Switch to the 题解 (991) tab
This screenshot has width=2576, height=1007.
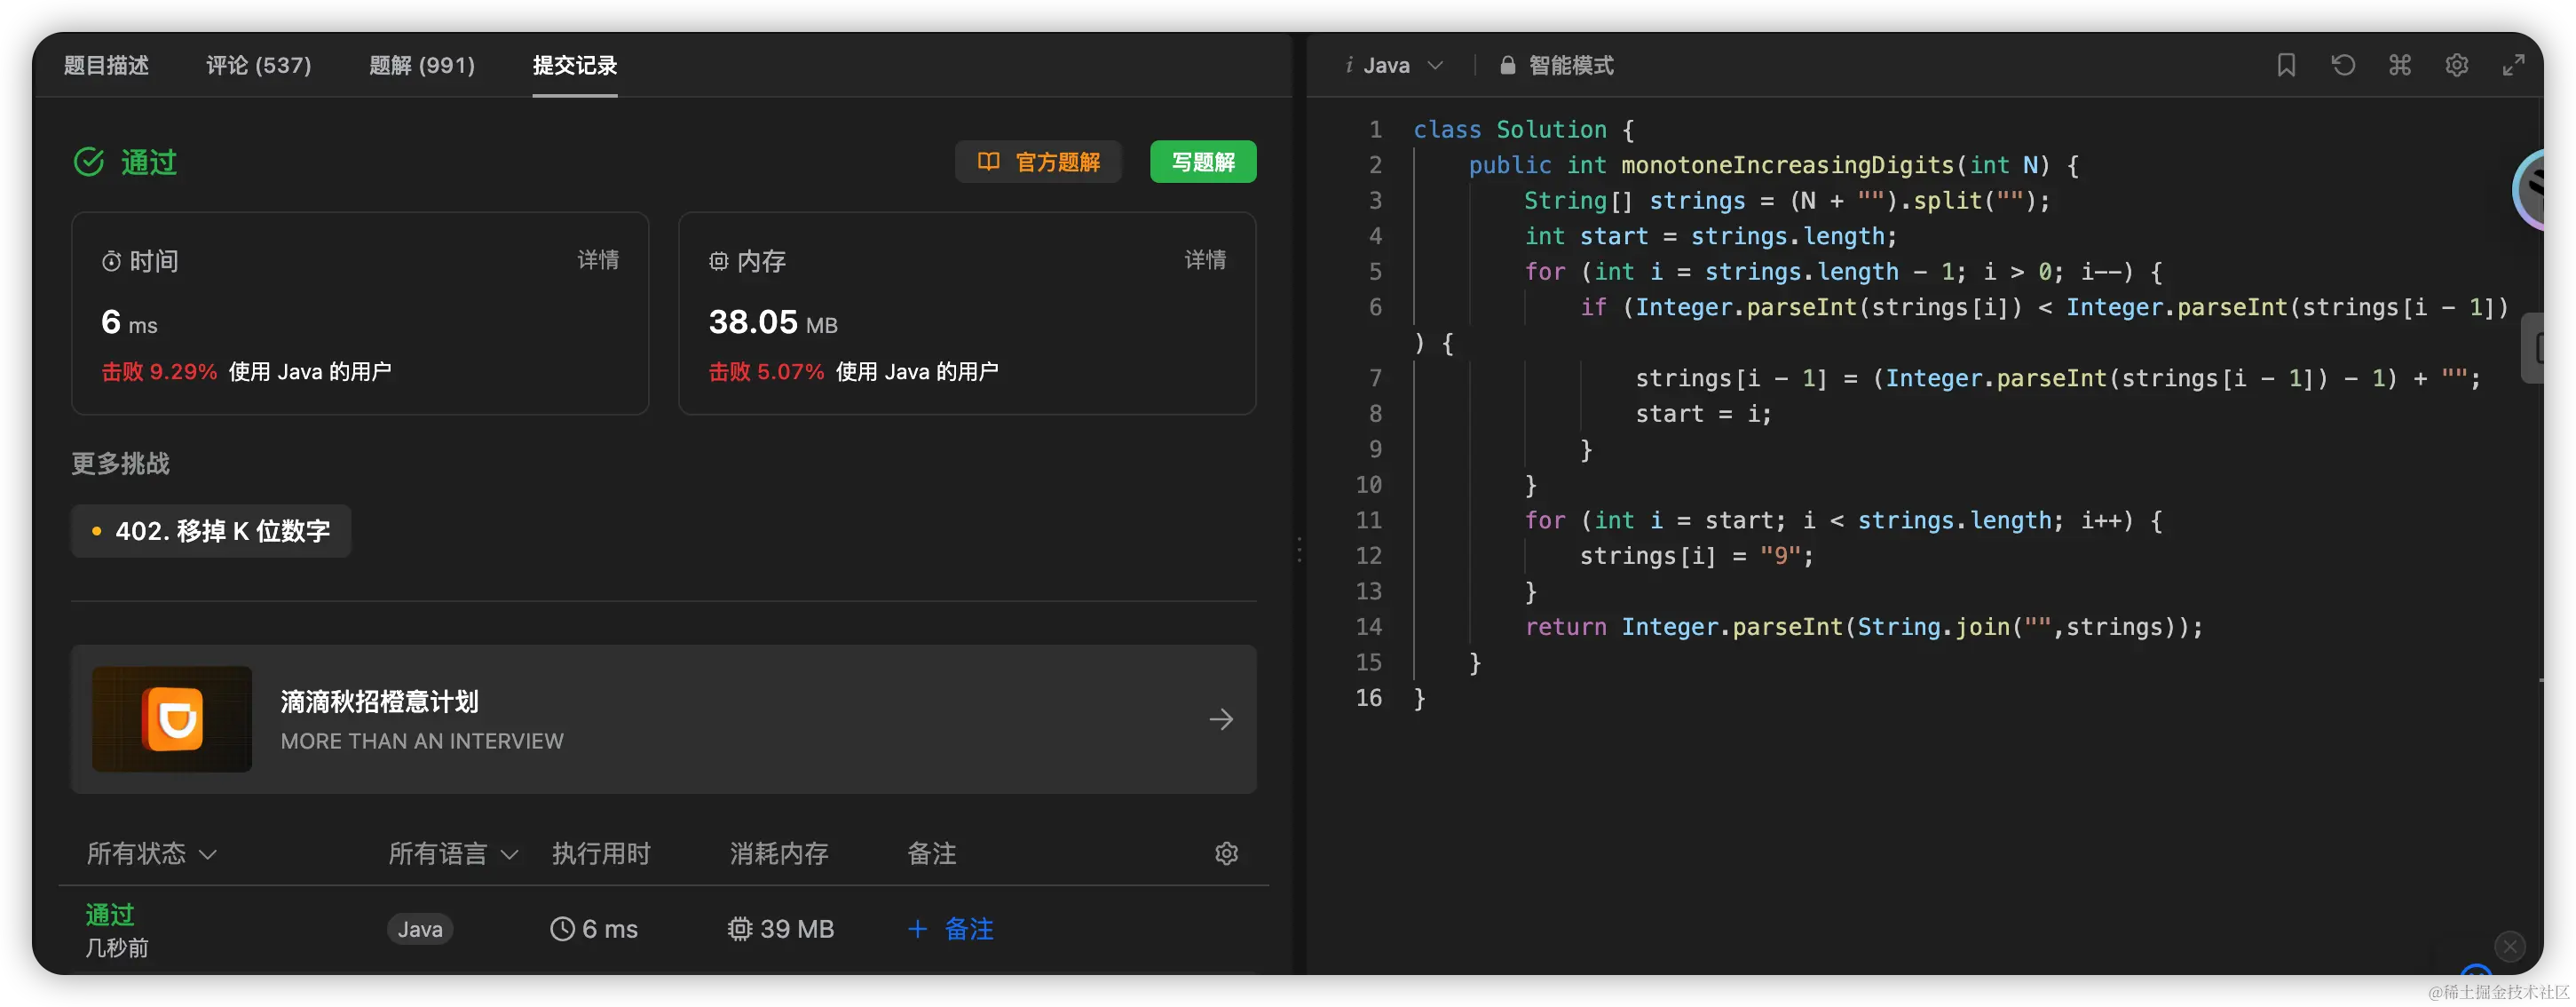pyautogui.click(x=421, y=66)
